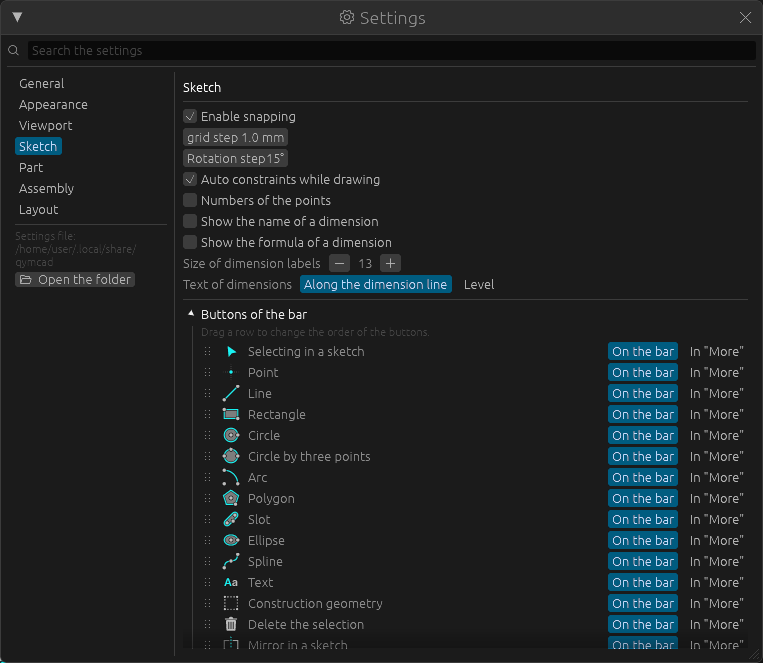
Task: Set Line to In "More"
Action: pos(716,393)
